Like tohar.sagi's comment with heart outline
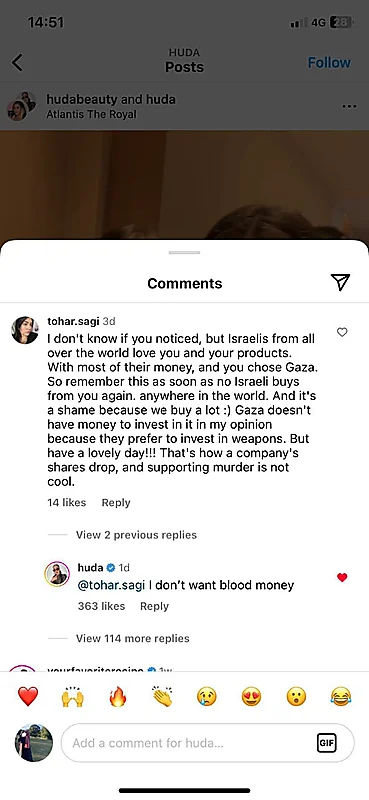This screenshot has width=369, height=800. (342, 332)
